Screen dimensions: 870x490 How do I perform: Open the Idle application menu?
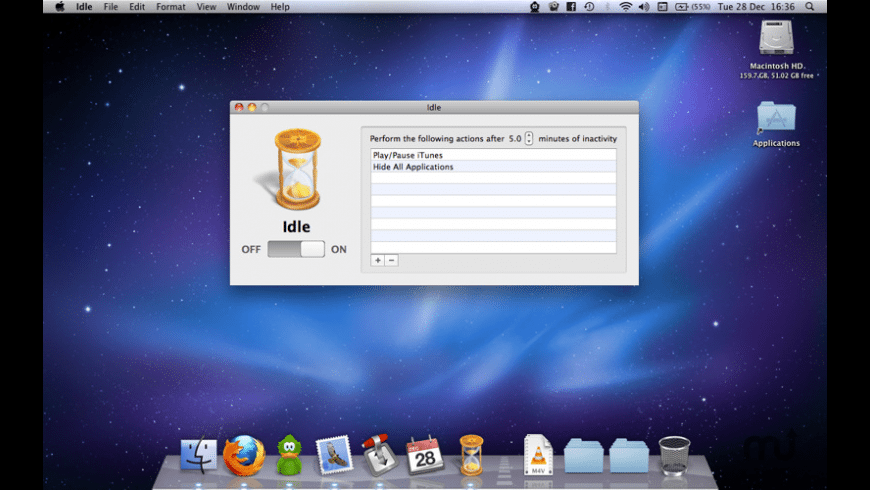pos(84,7)
